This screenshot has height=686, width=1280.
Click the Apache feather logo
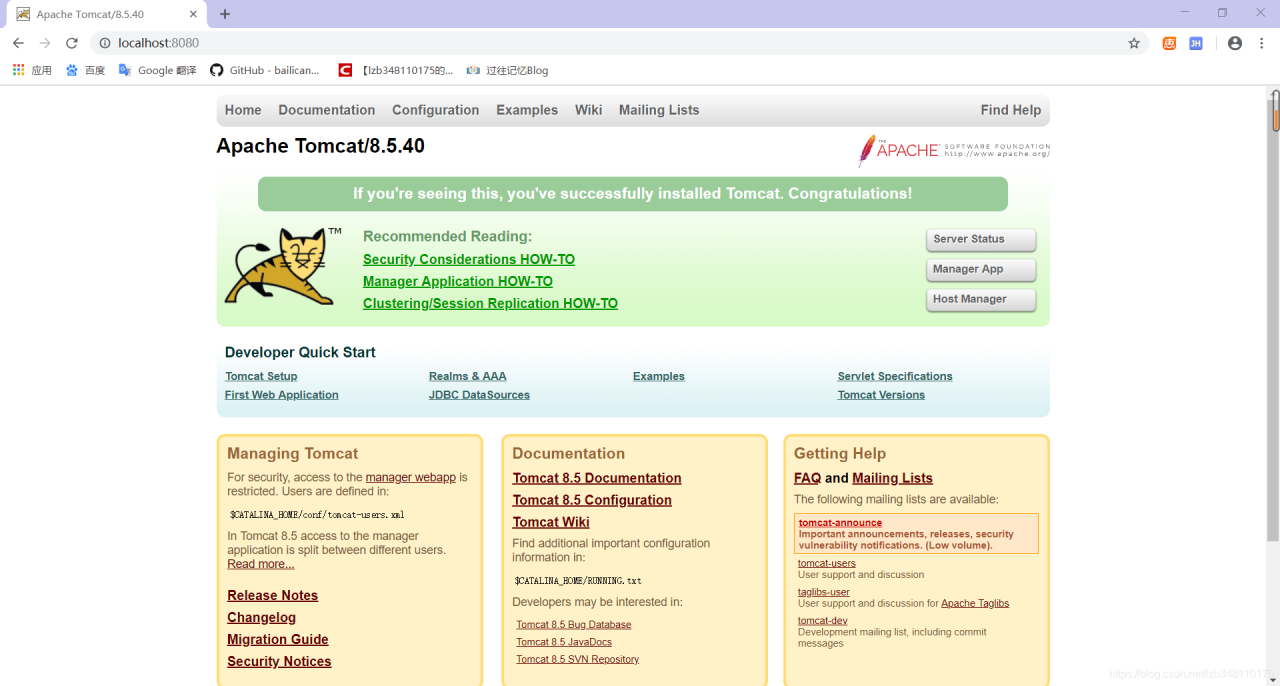(x=954, y=150)
